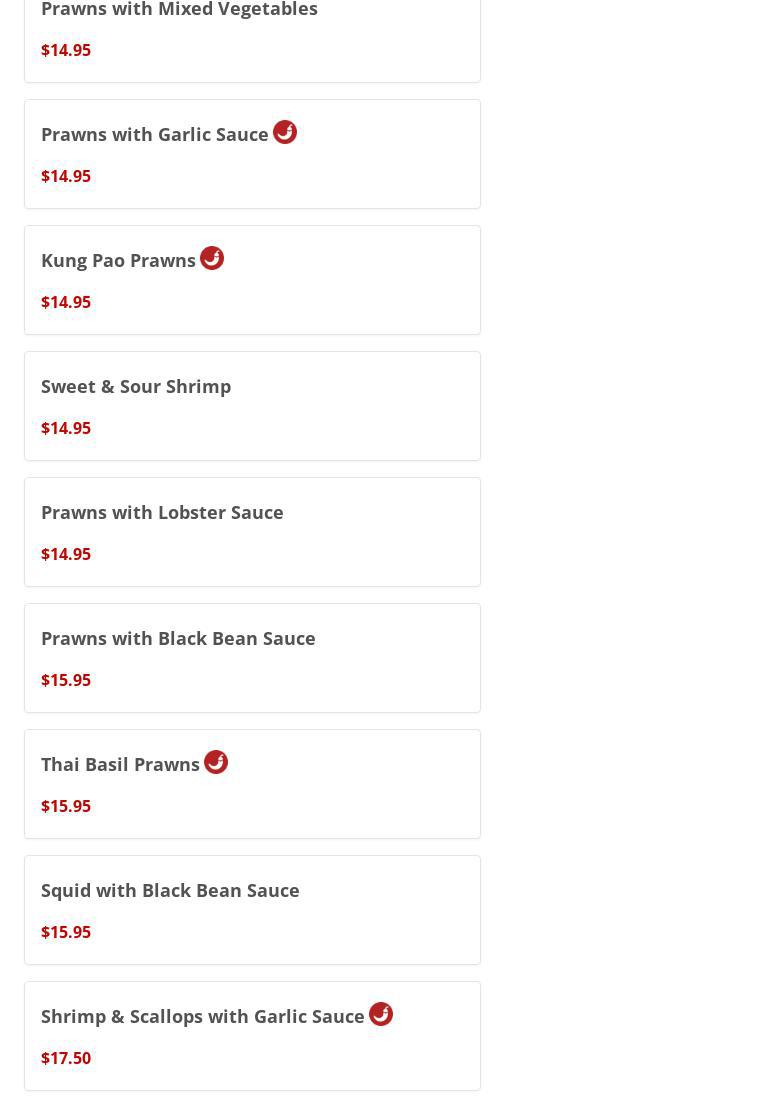The image size is (770, 1100).
Task: Click the spicy pepper icon by Thai Basil Prawns
Action: (x=216, y=762)
